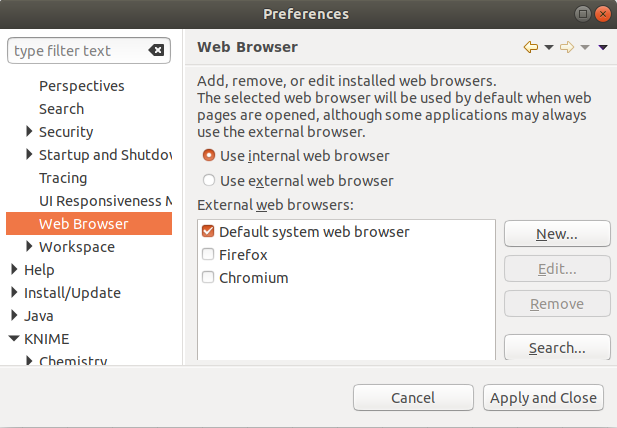The width and height of the screenshot is (617, 428).
Task: Expand the Security tree node
Action: click(x=29, y=131)
